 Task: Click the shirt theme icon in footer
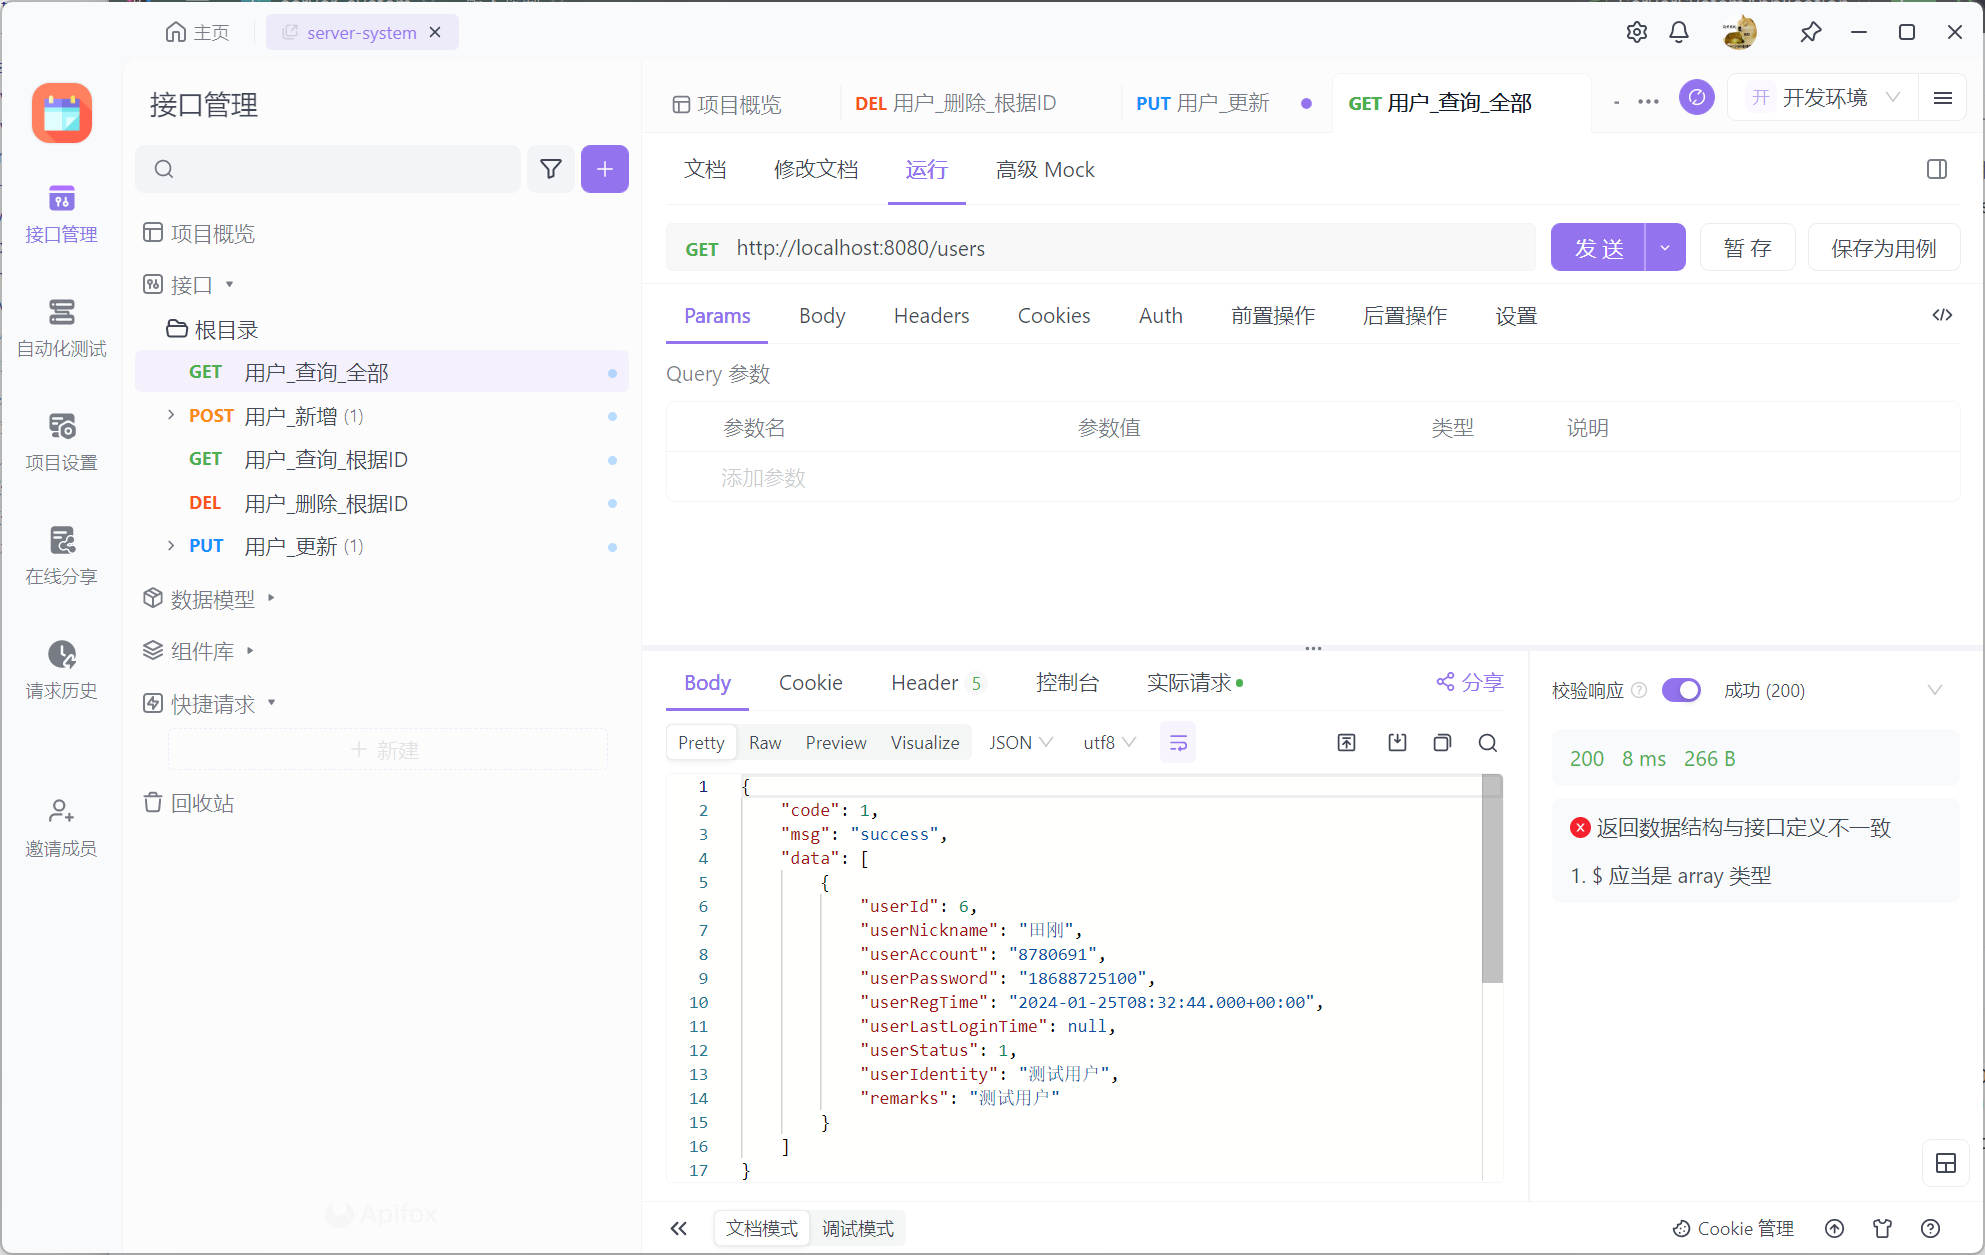click(1883, 1228)
